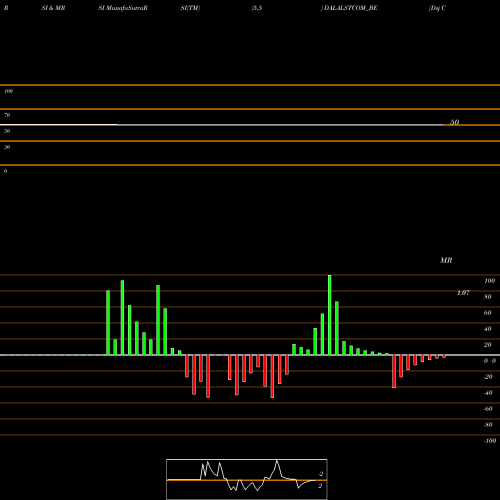Click the MR axis label '-100'

coord(490,441)
